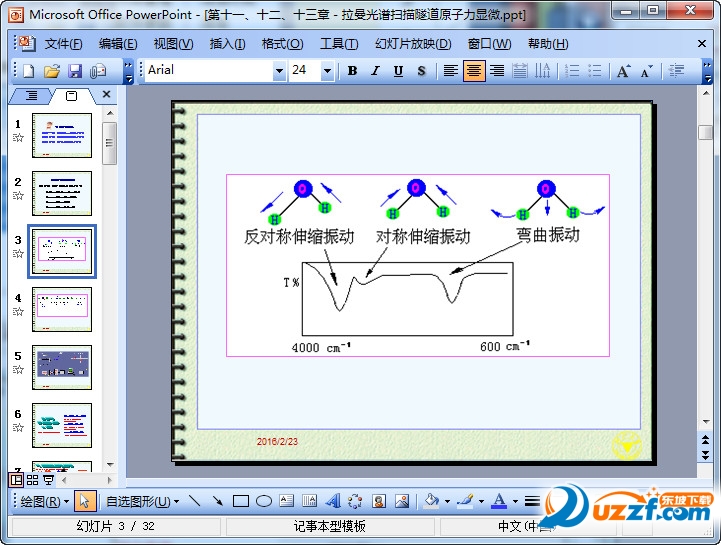The height and width of the screenshot is (545, 721).
Task: Open fill color dropdown arrow
Action: pos(447,502)
